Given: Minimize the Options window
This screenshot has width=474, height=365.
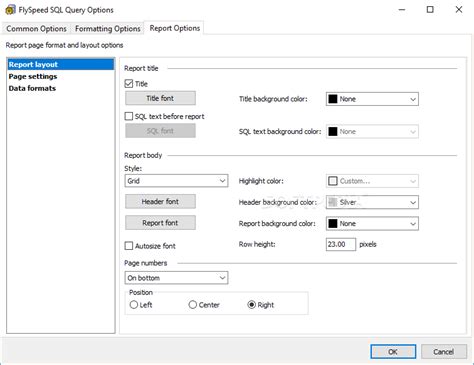Looking at the screenshot, I should [x=402, y=10].
